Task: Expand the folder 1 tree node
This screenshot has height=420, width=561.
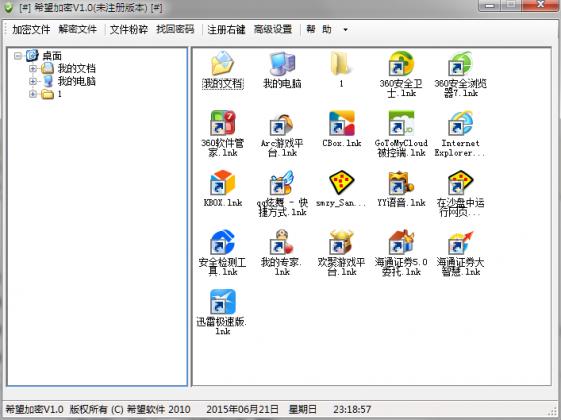Action: point(33,94)
